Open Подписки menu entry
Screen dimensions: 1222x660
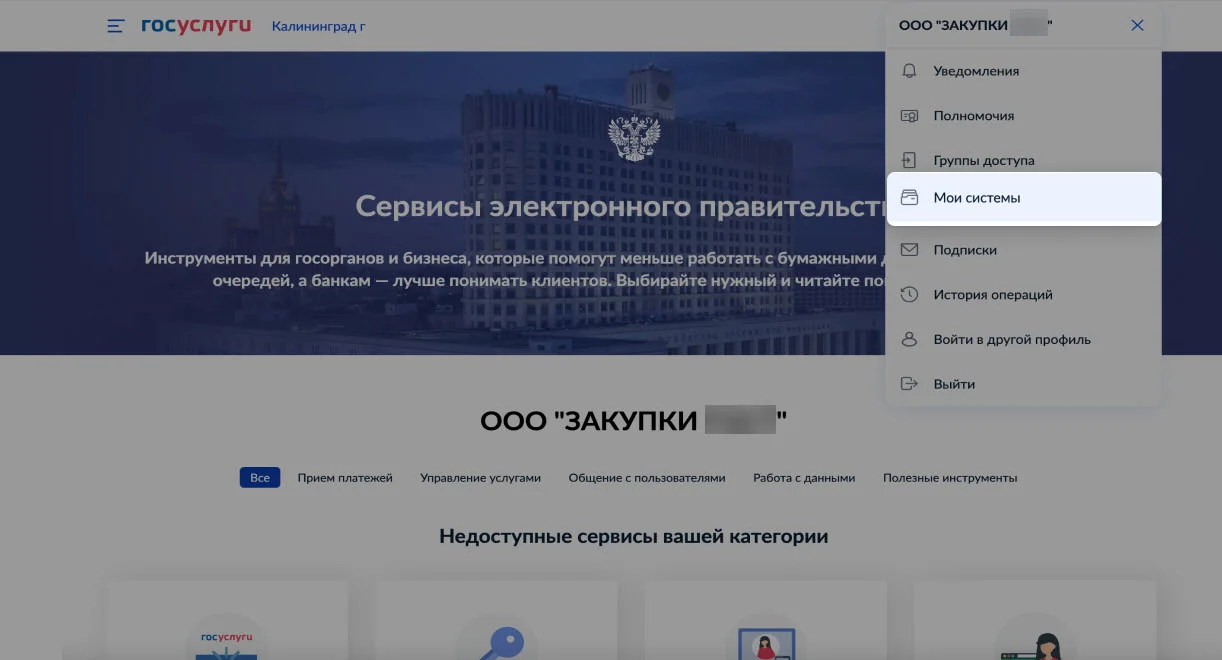click(x=1023, y=250)
